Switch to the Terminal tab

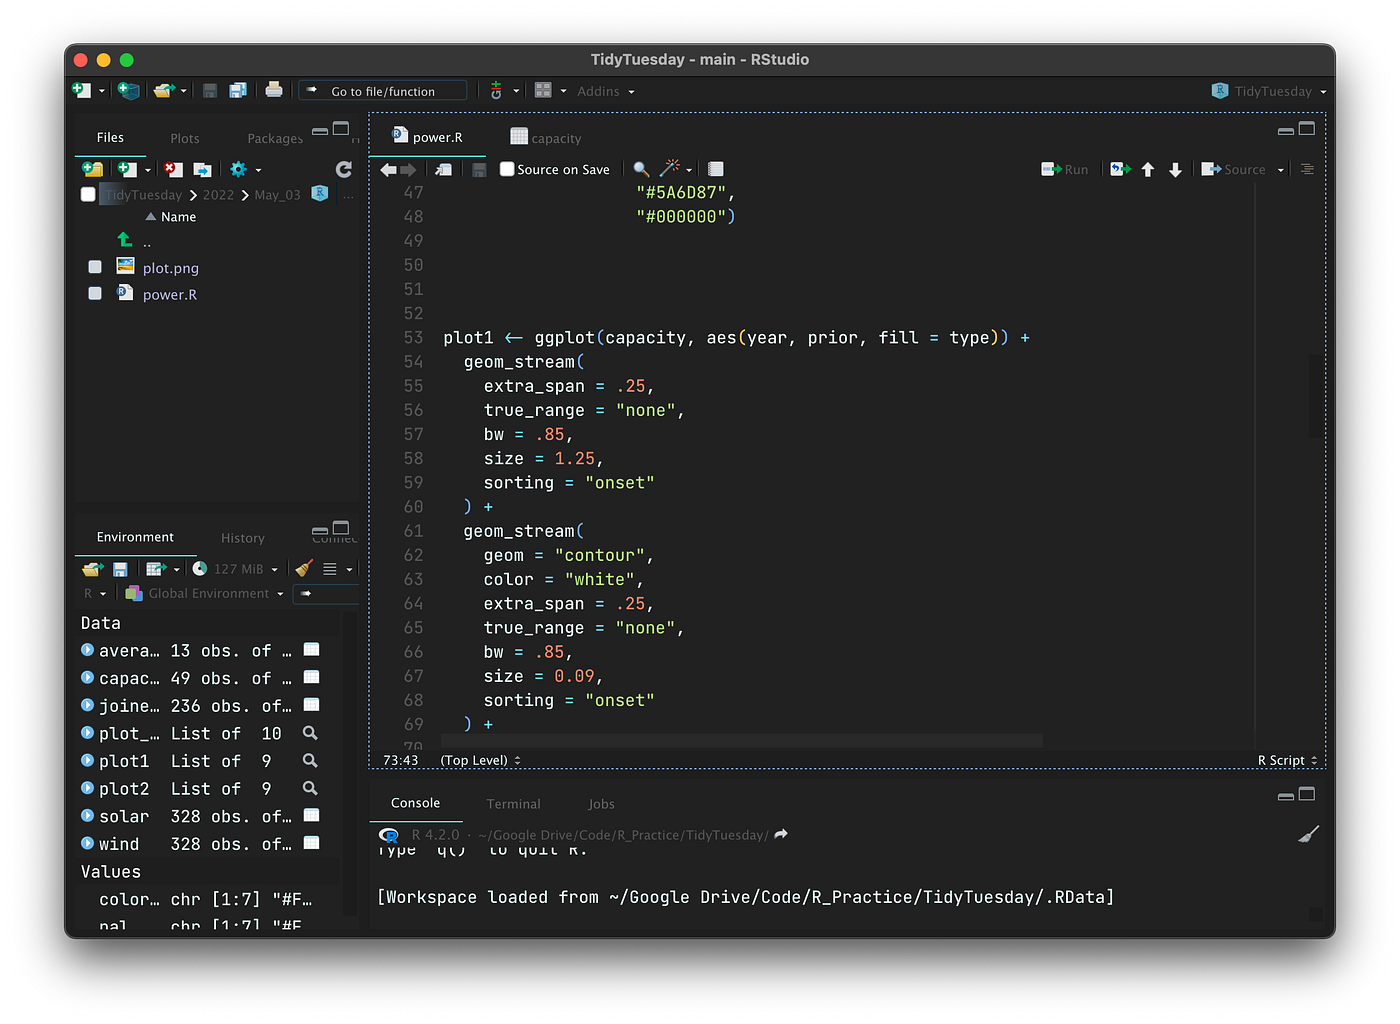(513, 804)
